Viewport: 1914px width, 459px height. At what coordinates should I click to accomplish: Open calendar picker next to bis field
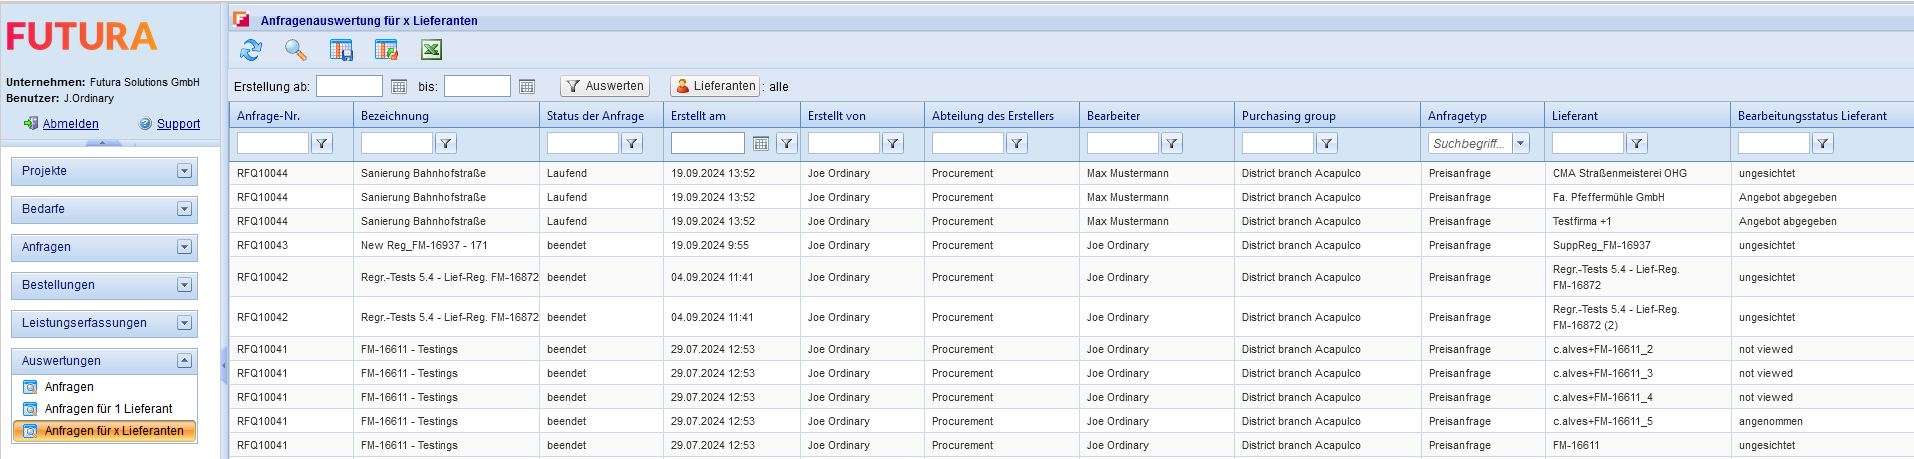pos(527,87)
